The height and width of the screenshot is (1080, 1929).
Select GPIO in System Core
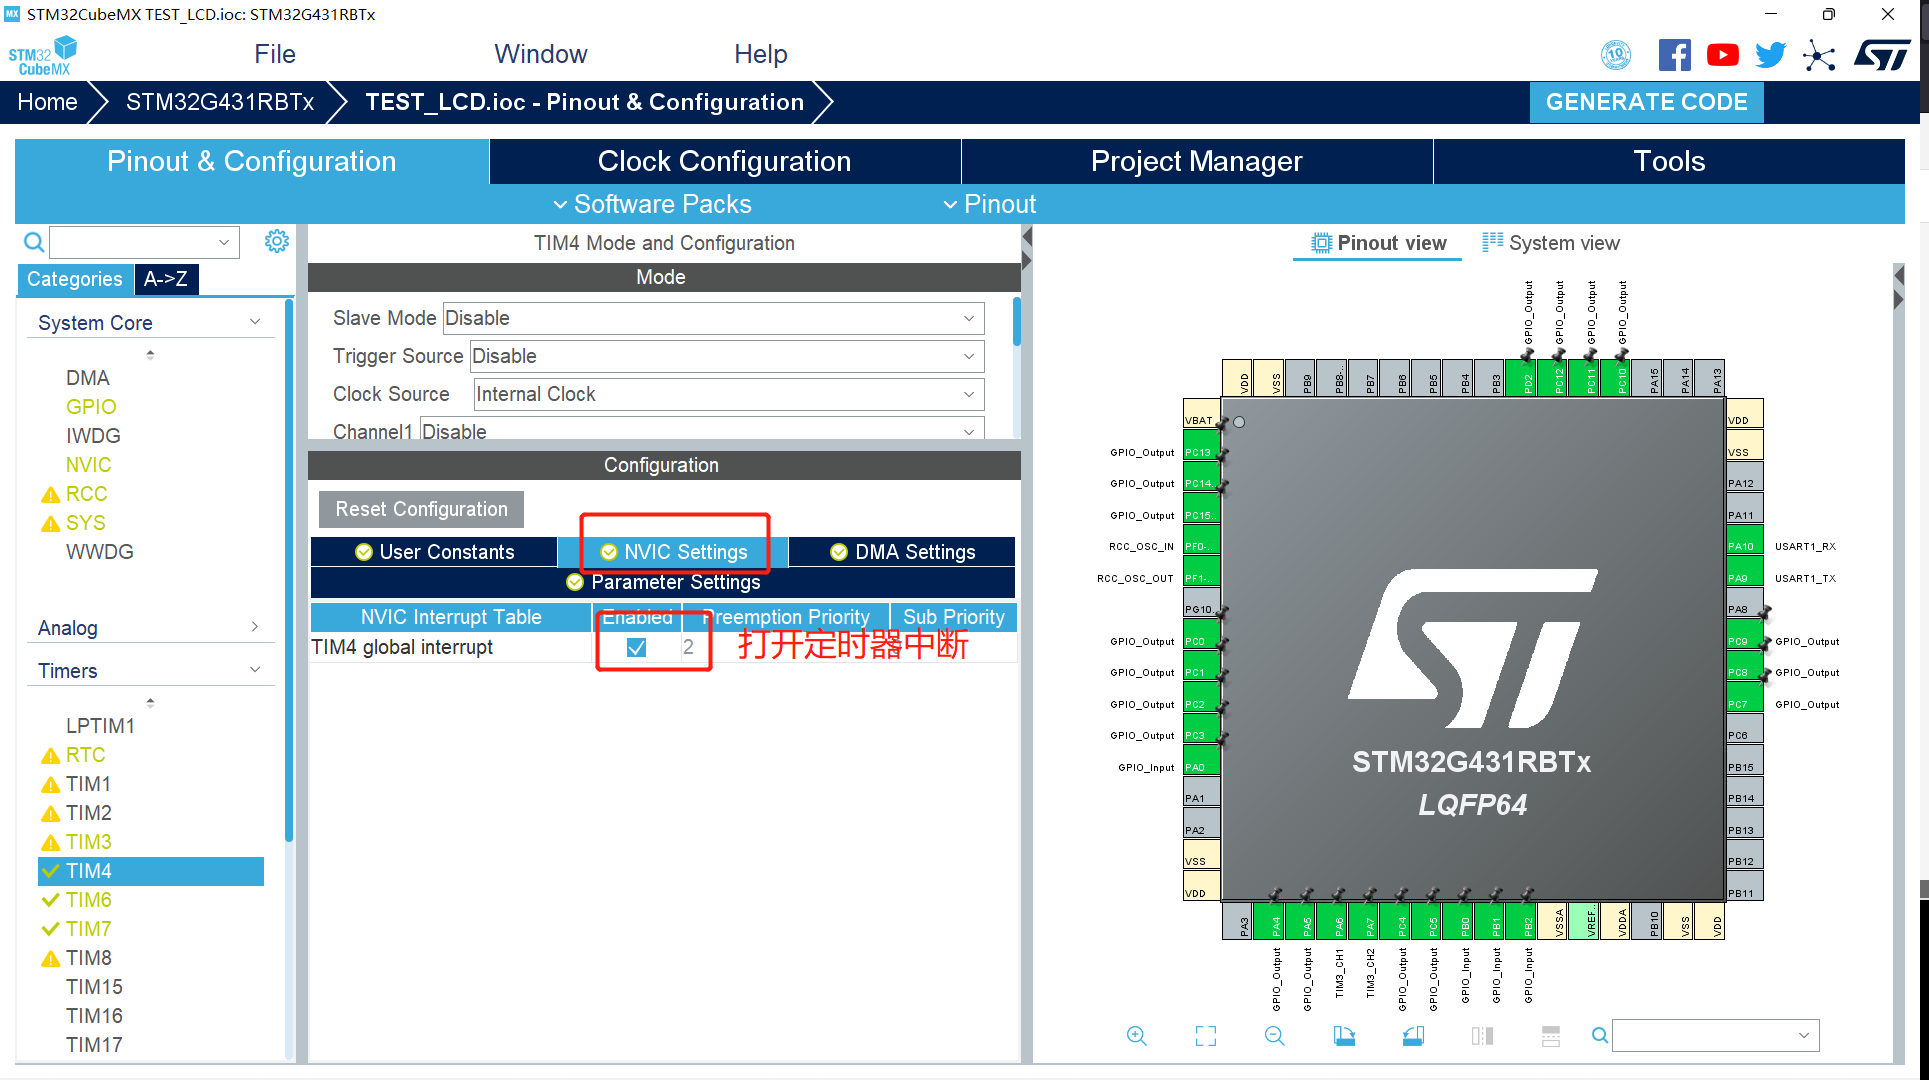[91, 407]
